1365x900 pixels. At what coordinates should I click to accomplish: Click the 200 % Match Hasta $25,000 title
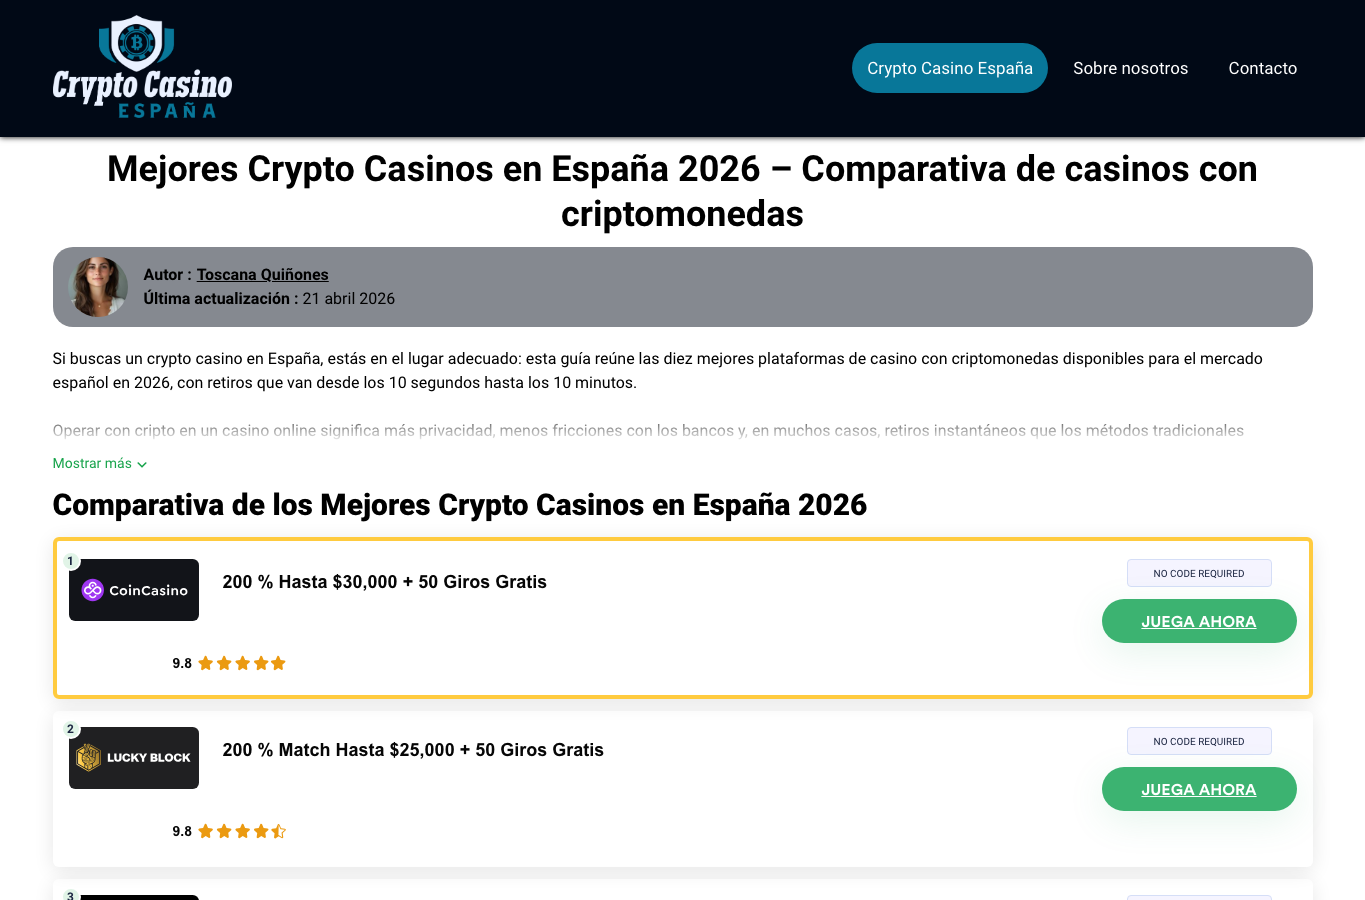[413, 750]
